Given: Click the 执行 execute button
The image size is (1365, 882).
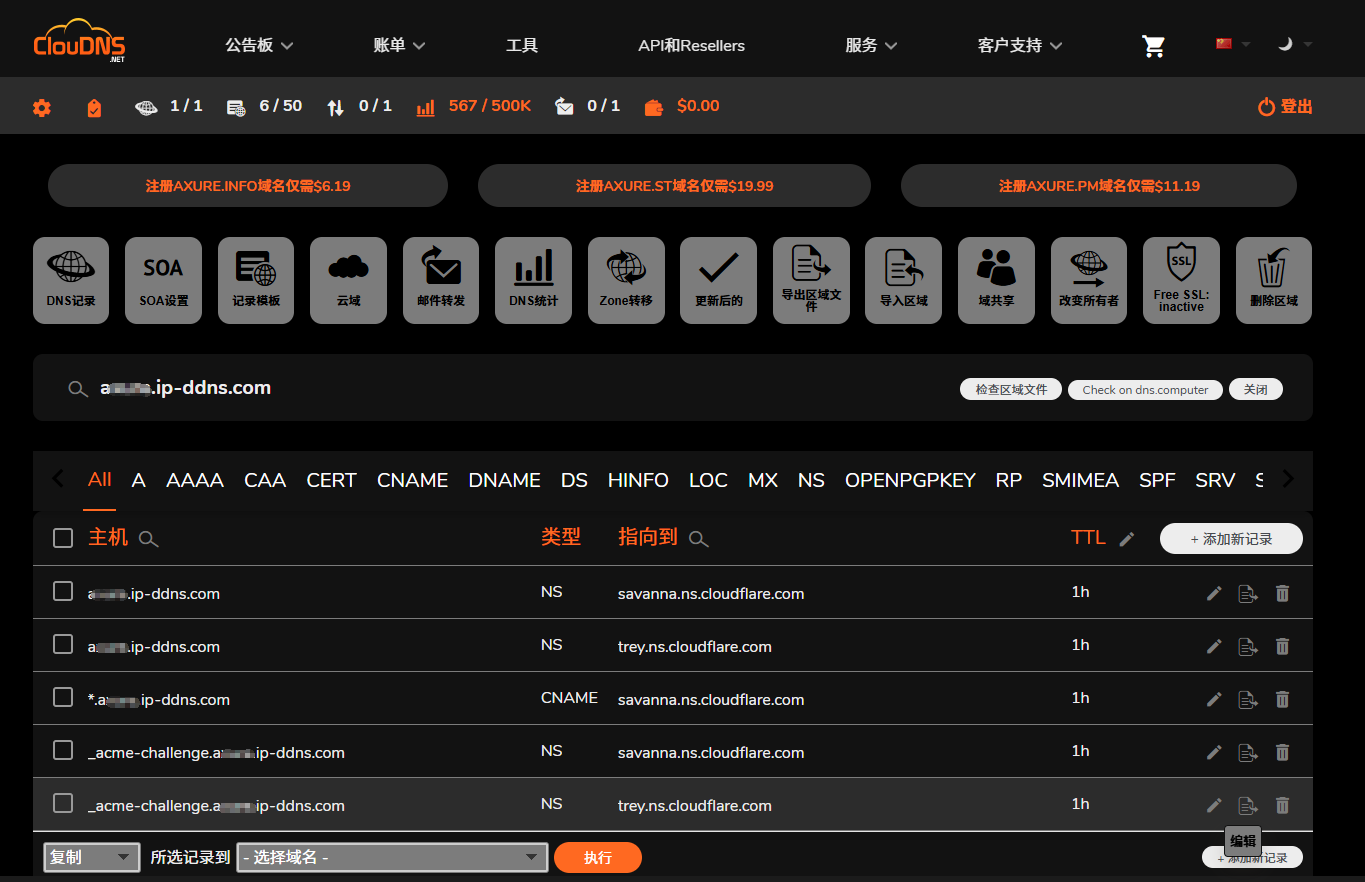Looking at the screenshot, I should coord(597,857).
